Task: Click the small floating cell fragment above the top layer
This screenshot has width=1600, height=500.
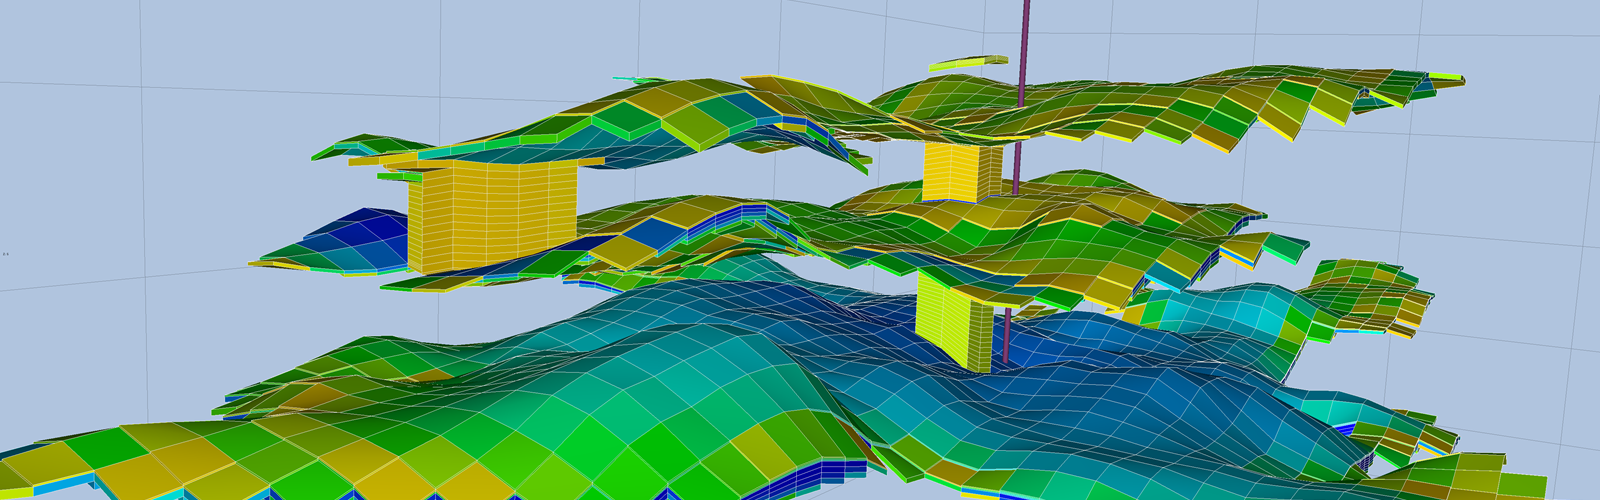Action: [x=967, y=64]
